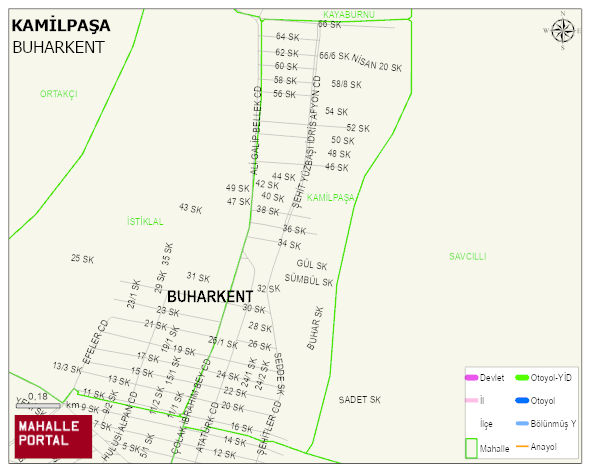Click the Anayol orange legend line
Image resolution: width=591 pixels, height=472 pixels.
[522, 446]
